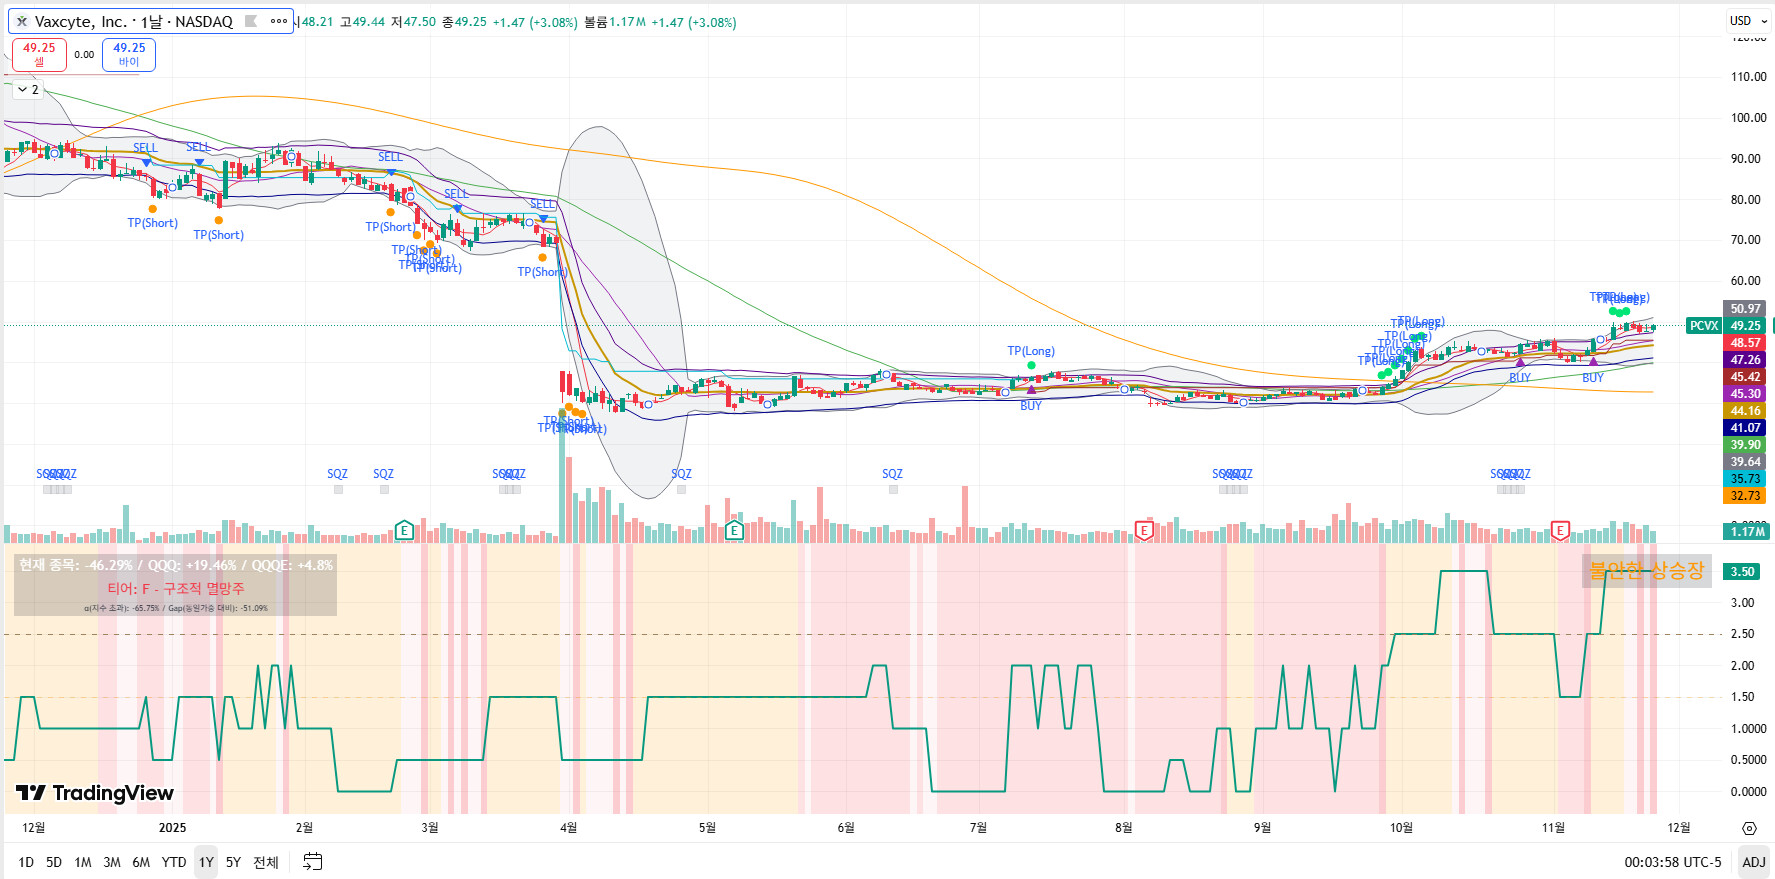1775x879 pixels.
Task: Click the orange TP(Short) dot in December
Action: point(152,209)
